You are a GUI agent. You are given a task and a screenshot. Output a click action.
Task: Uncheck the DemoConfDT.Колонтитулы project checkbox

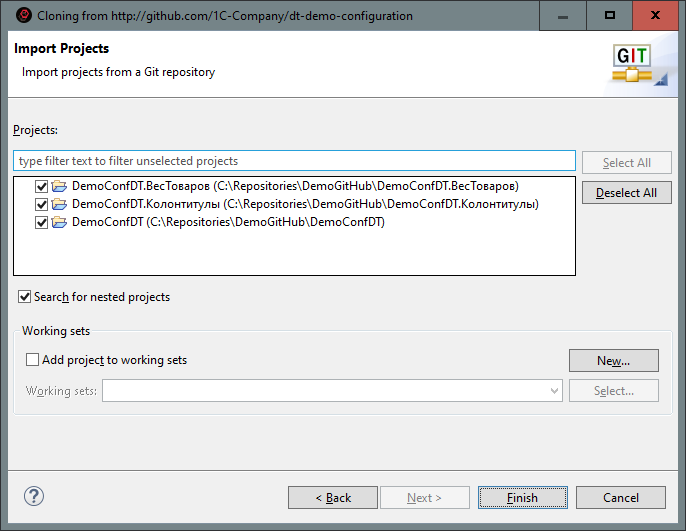pos(41,204)
